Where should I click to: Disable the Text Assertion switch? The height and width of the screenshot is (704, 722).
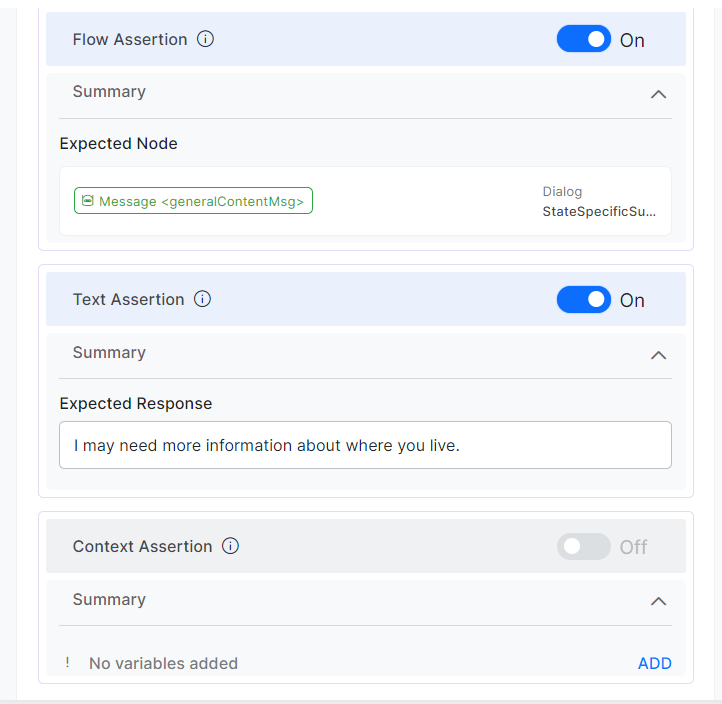(x=584, y=300)
